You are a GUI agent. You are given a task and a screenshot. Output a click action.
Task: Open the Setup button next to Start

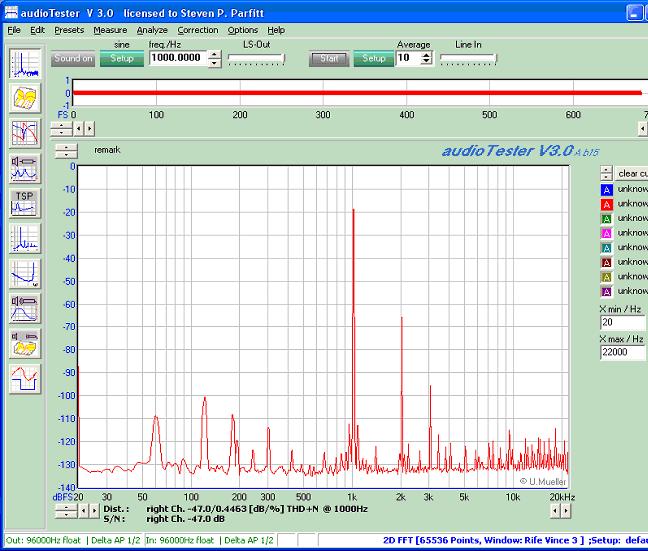pyautogui.click(x=374, y=59)
